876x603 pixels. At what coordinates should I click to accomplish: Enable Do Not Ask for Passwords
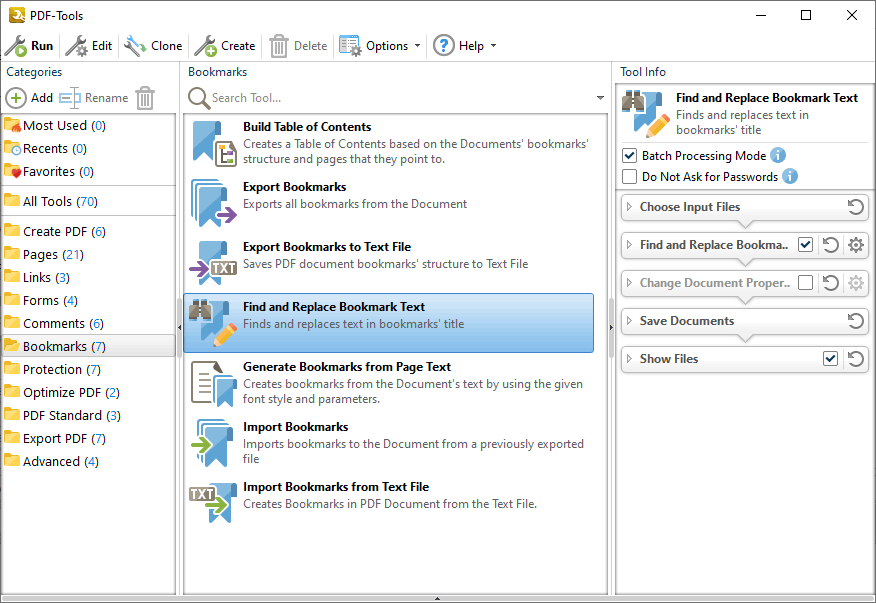pyautogui.click(x=629, y=177)
